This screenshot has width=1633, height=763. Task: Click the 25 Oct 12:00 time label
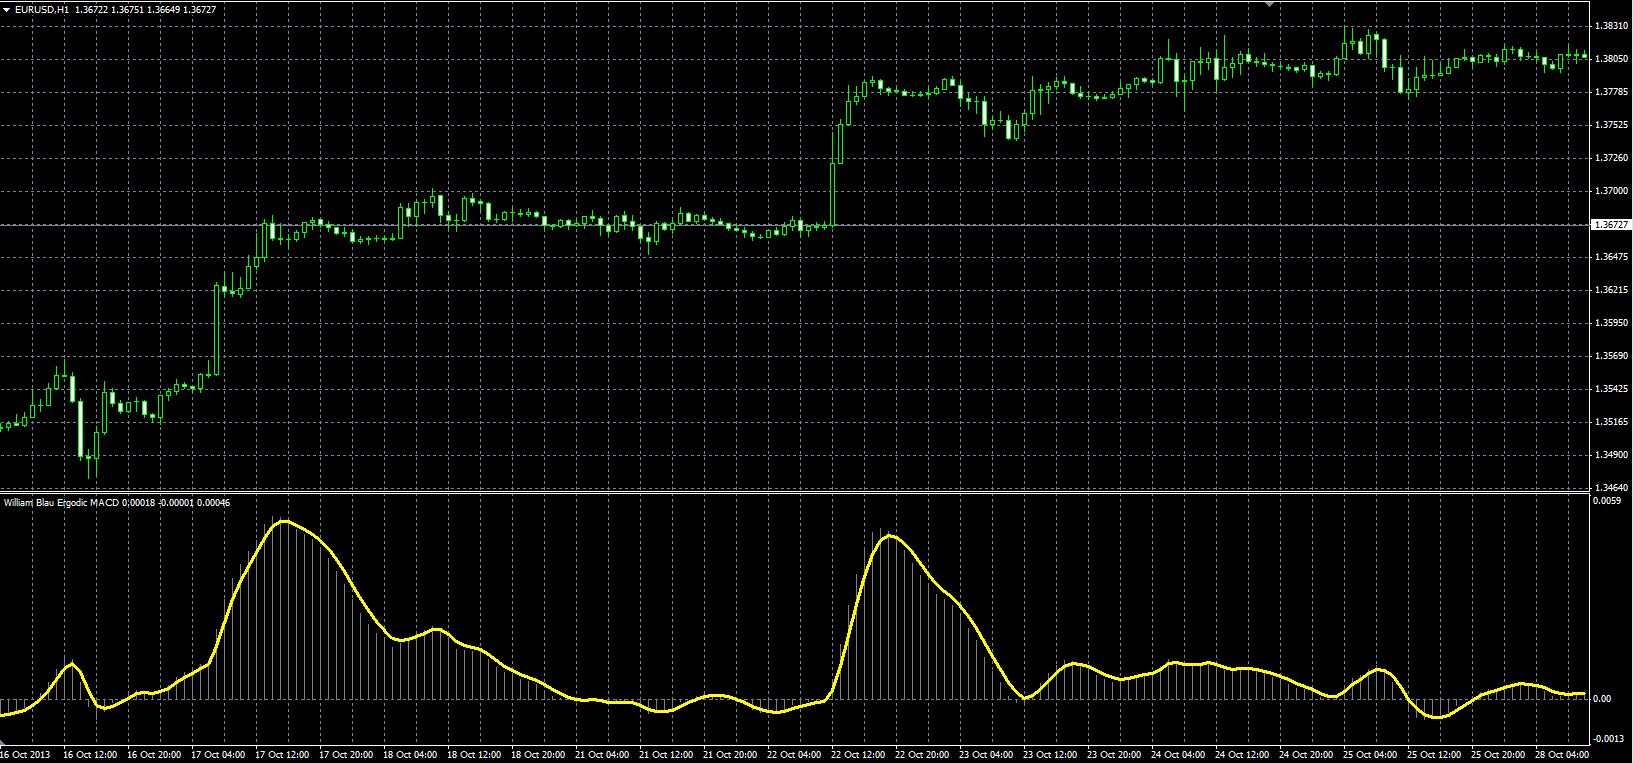(1434, 755)
